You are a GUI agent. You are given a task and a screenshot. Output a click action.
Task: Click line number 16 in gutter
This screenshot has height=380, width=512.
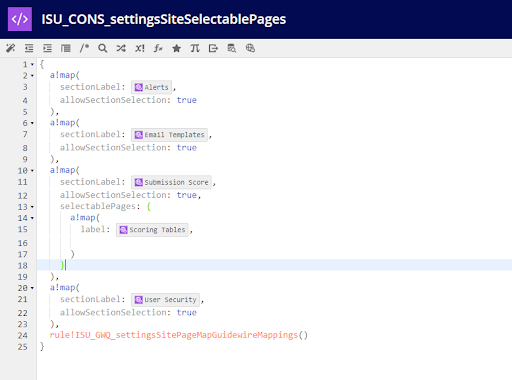23,243
